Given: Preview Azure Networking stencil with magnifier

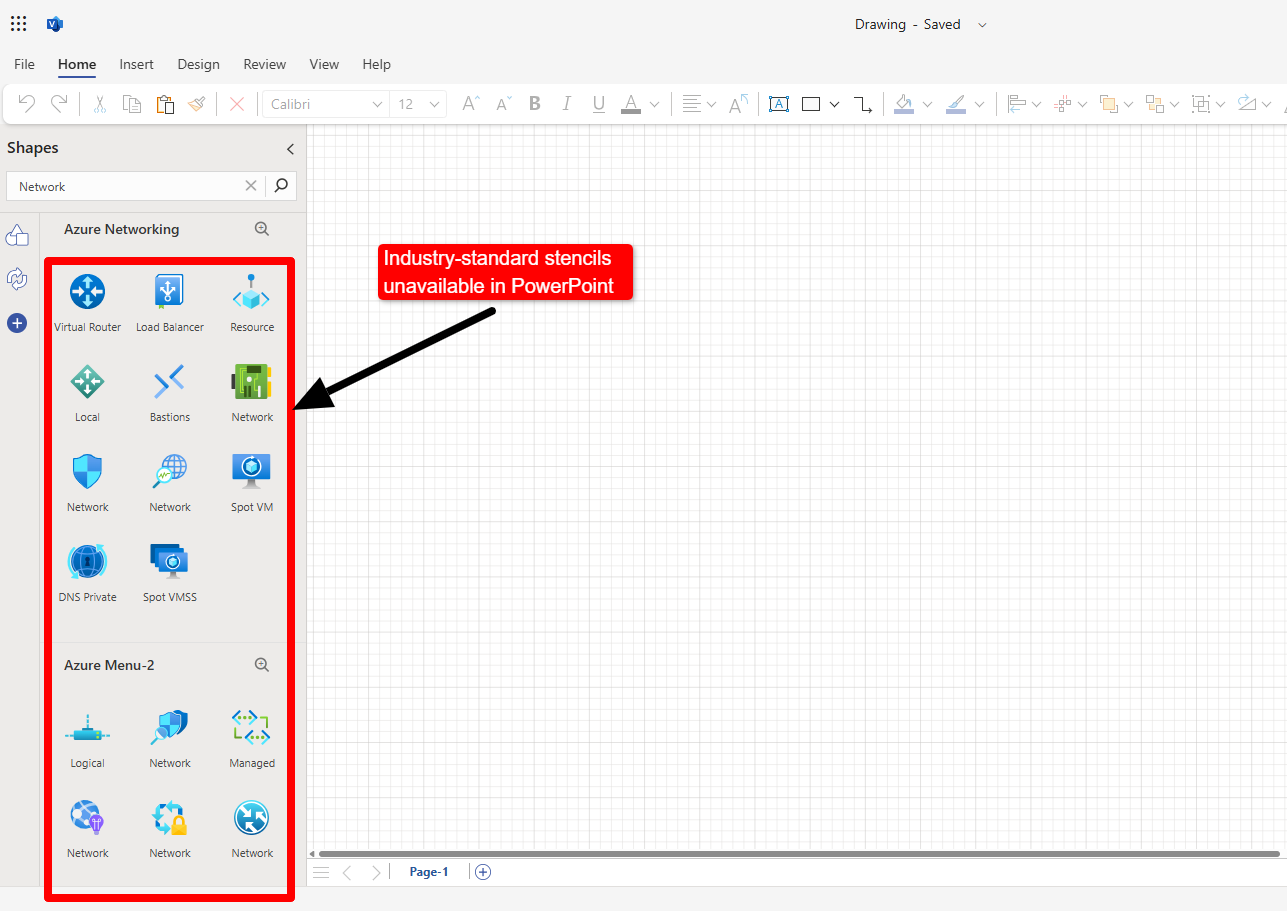Looking at the screenshot, I should [262, 229].
